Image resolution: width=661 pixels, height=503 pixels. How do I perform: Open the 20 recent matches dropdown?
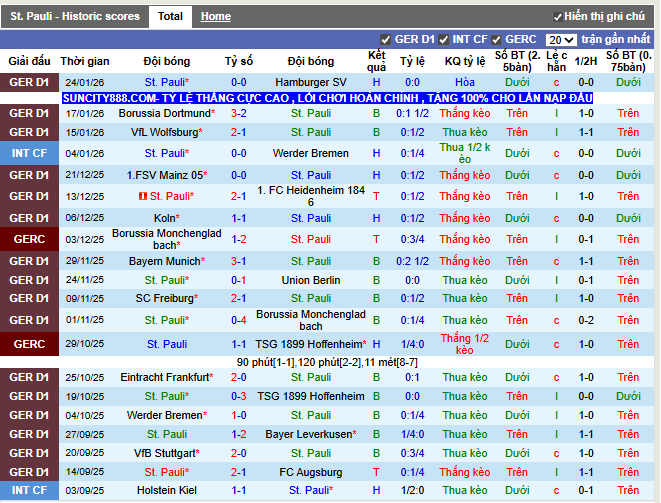pyautogui.click(x=561, y=40)
